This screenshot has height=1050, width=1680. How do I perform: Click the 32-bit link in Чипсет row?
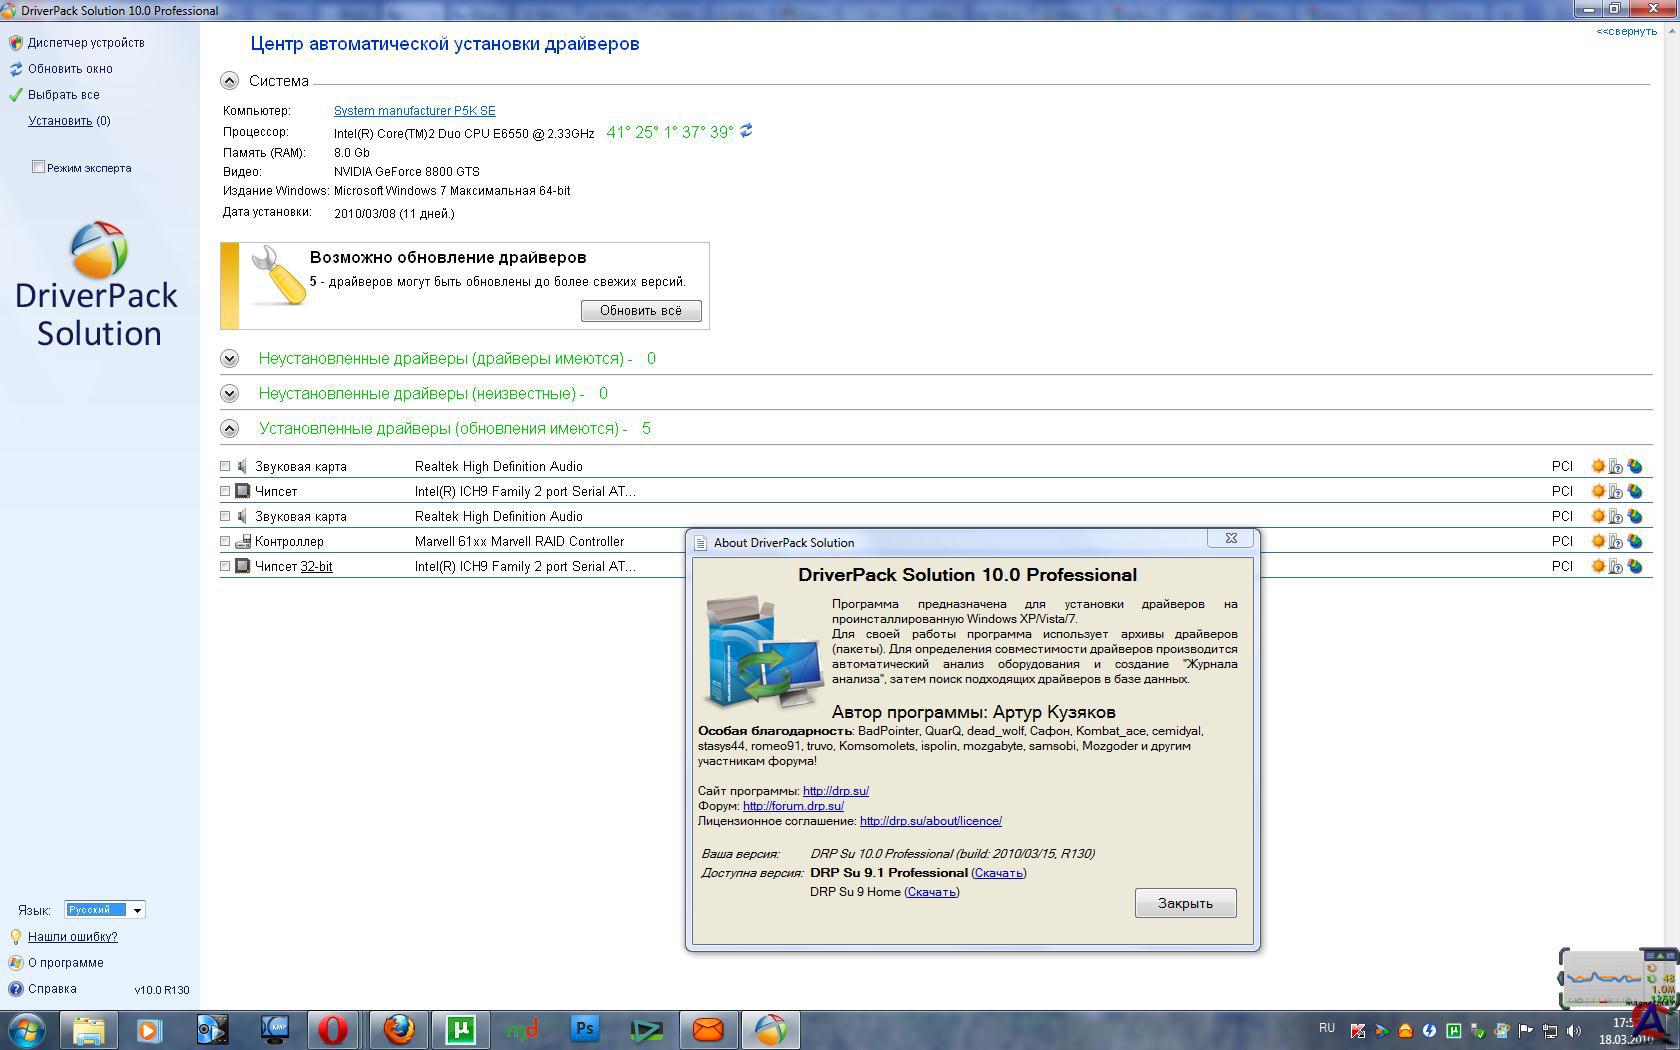[x=316, y=566]
